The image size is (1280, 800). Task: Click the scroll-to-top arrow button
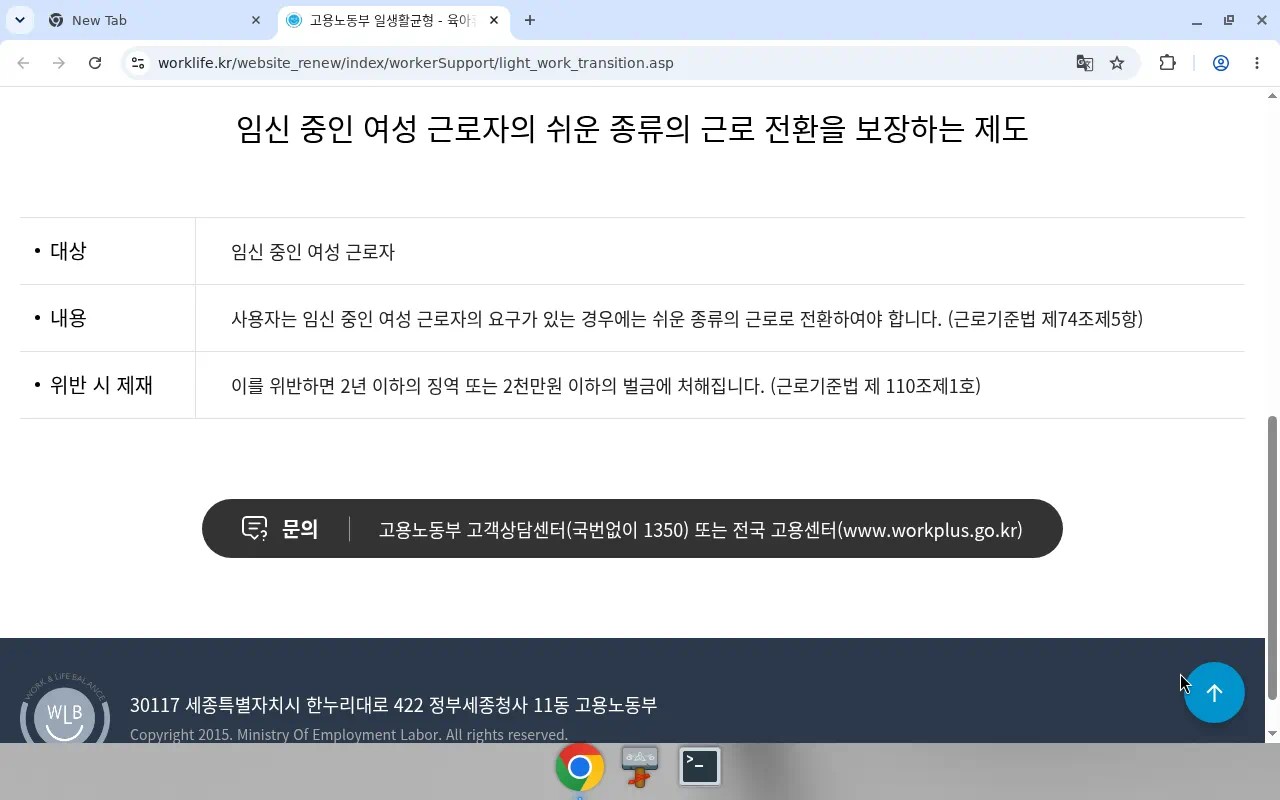[1214, 692]
